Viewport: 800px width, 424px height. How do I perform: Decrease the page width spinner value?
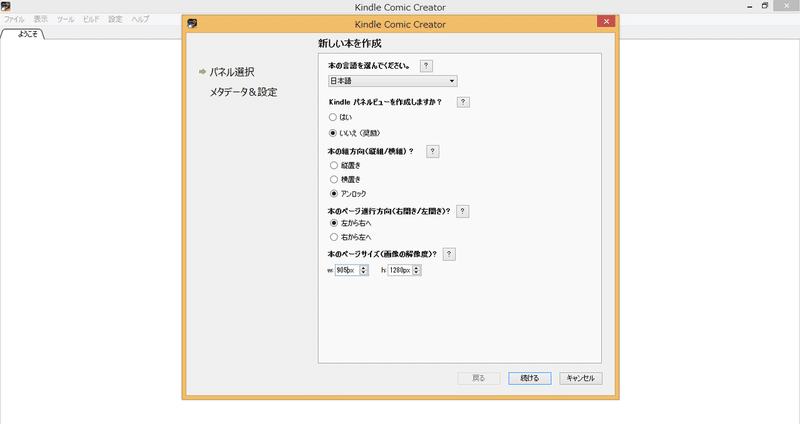[364, 273]
